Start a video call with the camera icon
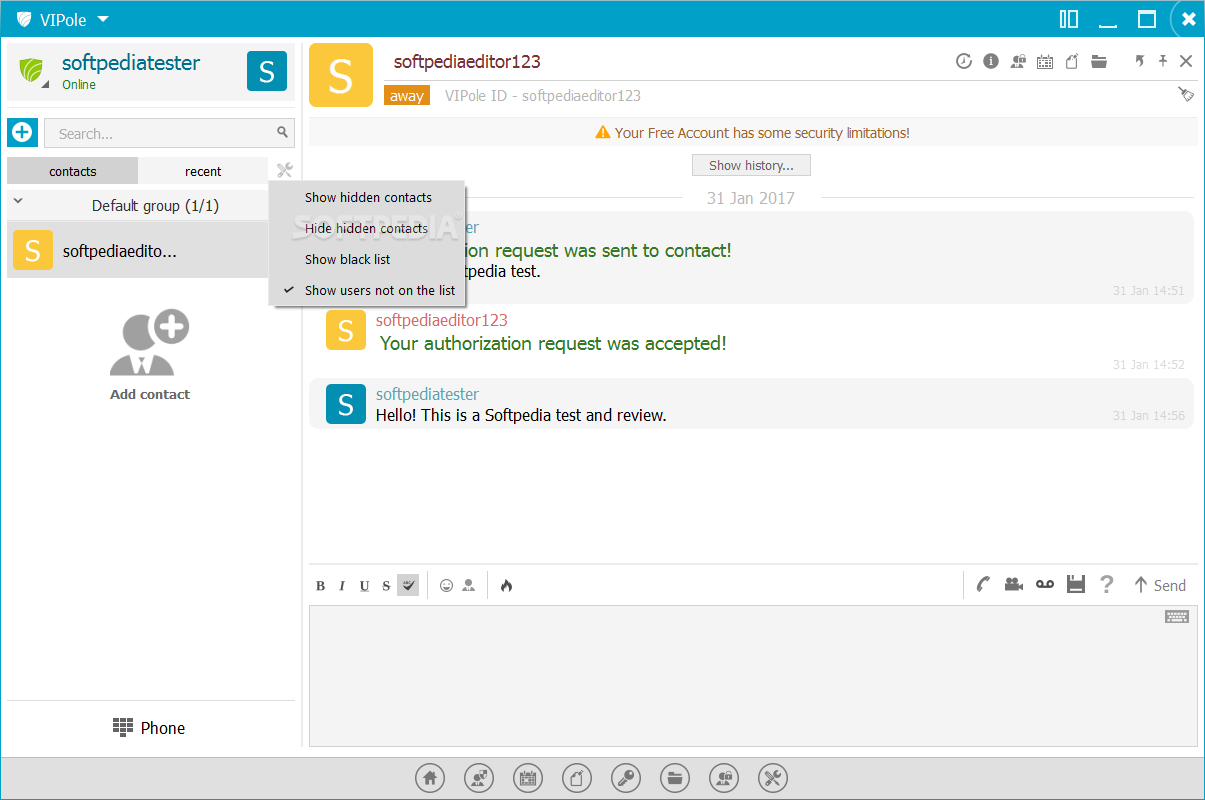The image size is (1205, 800). [x=1014, y=585]
